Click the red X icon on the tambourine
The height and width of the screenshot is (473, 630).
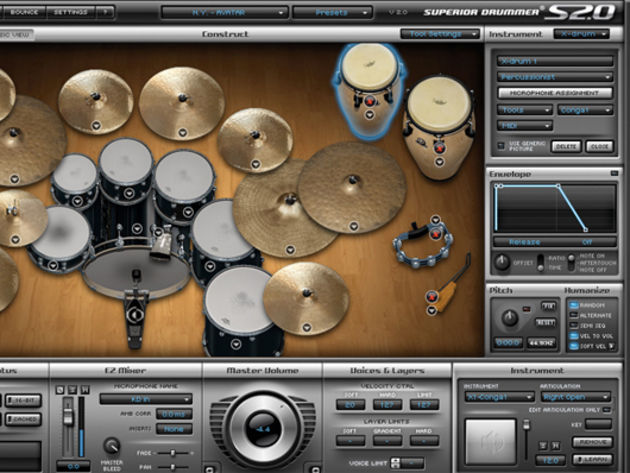[435, 233]
